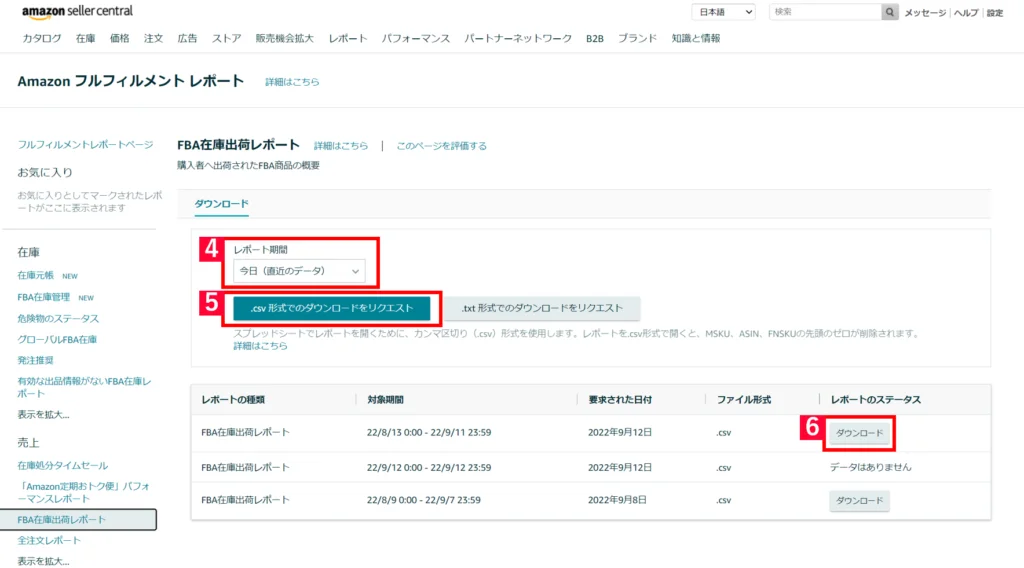Open the パートナーネットワーク menu

point(518,39)
